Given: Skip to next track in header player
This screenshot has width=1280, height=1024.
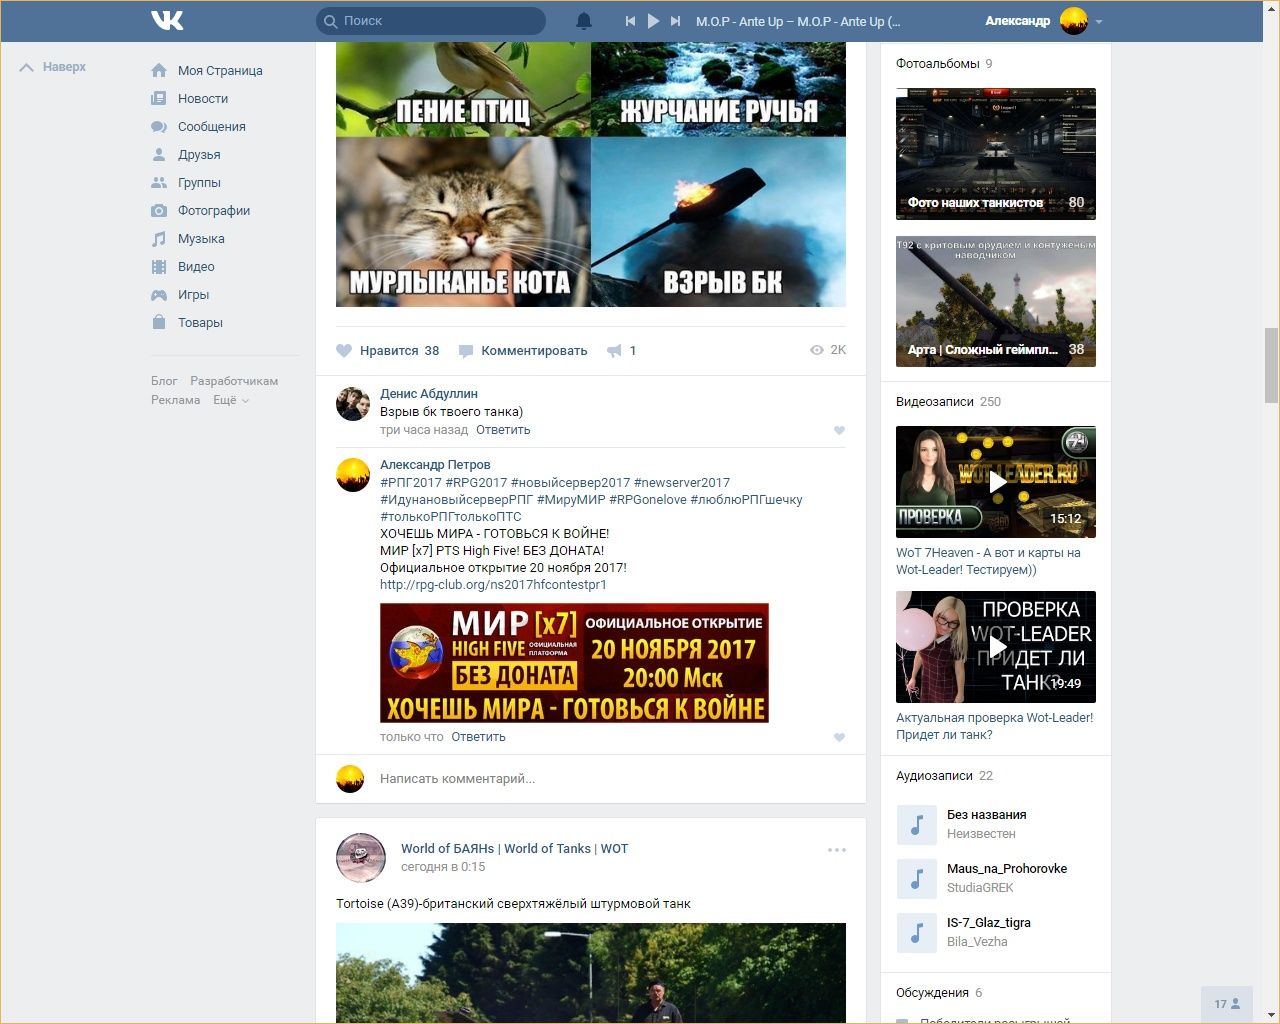Looking at the screenshot, I should click(676, 21).
